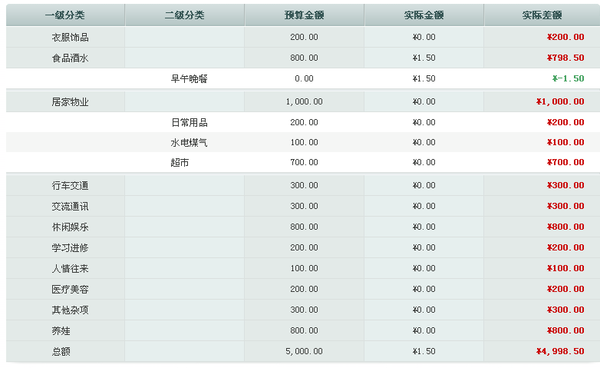This screenshot has height=368, width=600.
Task: Click the red ¥200.00 difference for 日常用品
Action: (566, 122)
